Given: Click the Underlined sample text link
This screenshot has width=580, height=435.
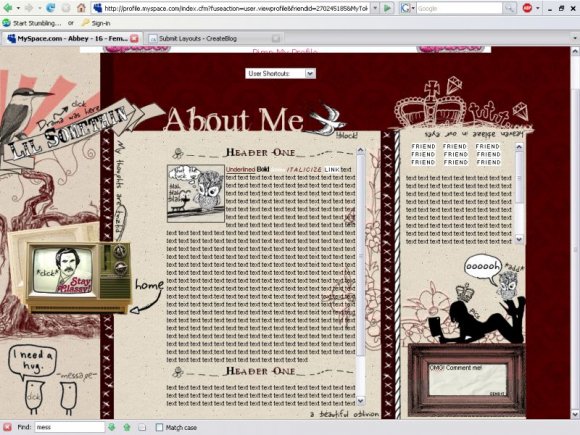Looking at the screenshot, I should [x=240, y=169].
